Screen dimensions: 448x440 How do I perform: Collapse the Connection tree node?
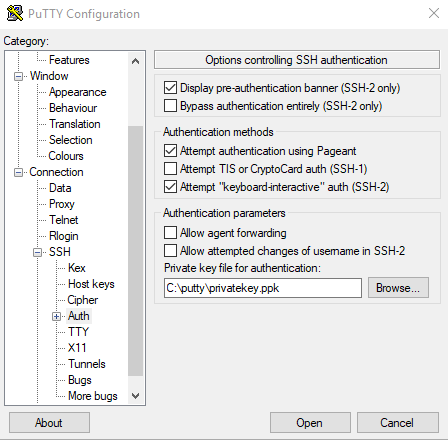tap(18, 172)
